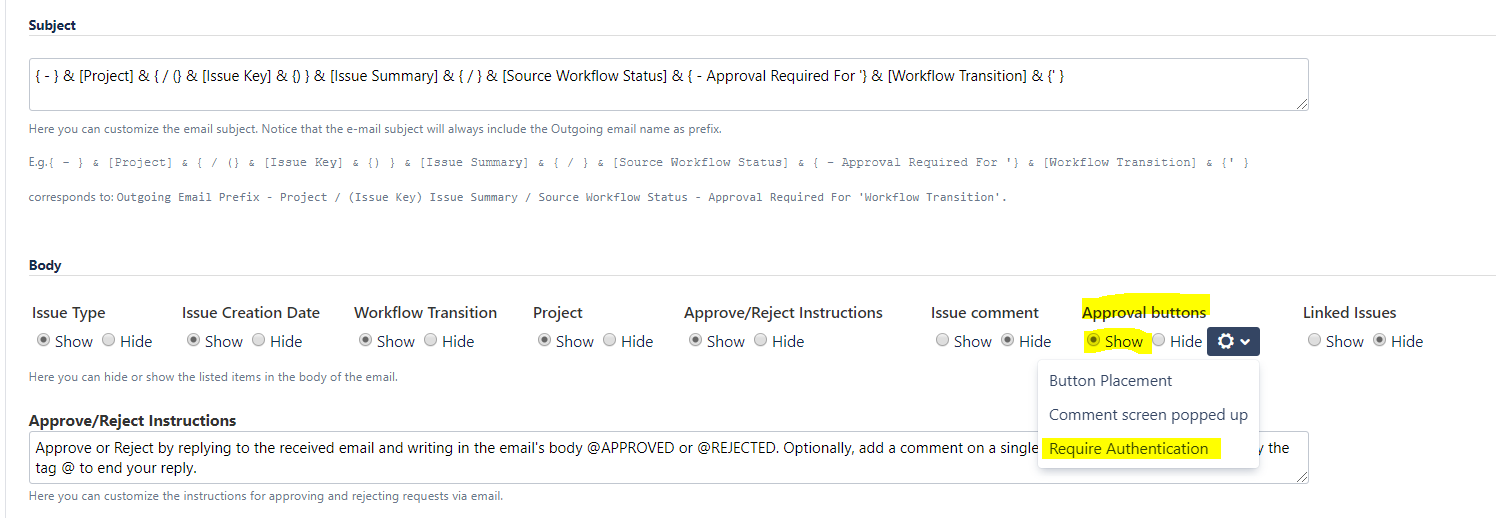Select Hide for Issue Creation Date

click(x=259, y=341)
